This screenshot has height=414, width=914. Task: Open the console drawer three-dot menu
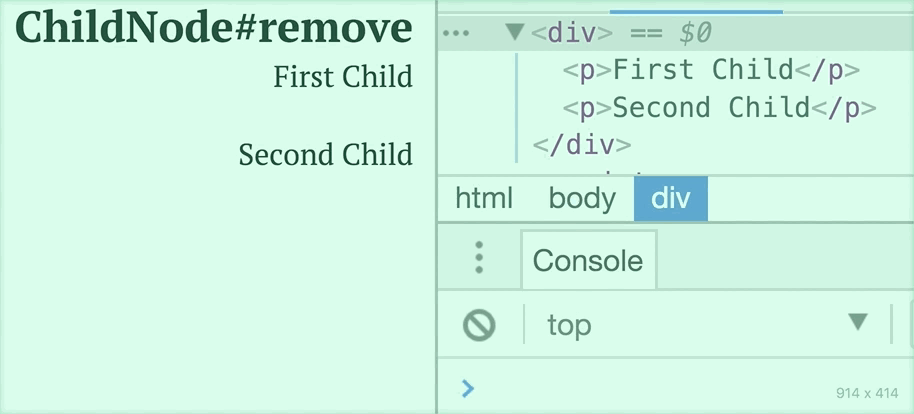point(479,257)
